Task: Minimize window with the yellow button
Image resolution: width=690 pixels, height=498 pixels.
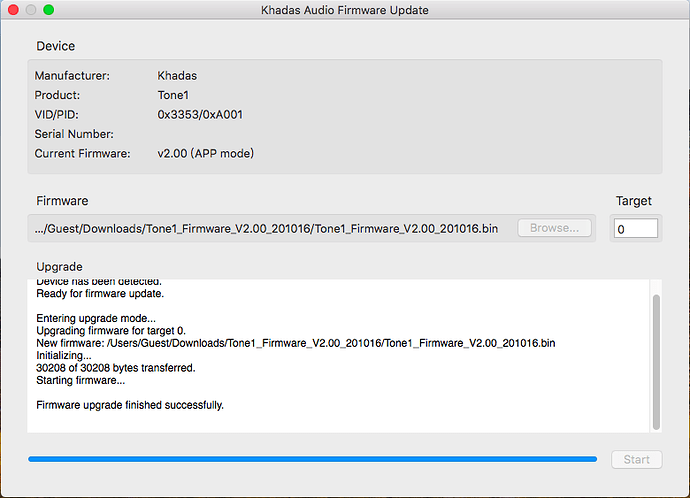Action: [x=31, y=10]
